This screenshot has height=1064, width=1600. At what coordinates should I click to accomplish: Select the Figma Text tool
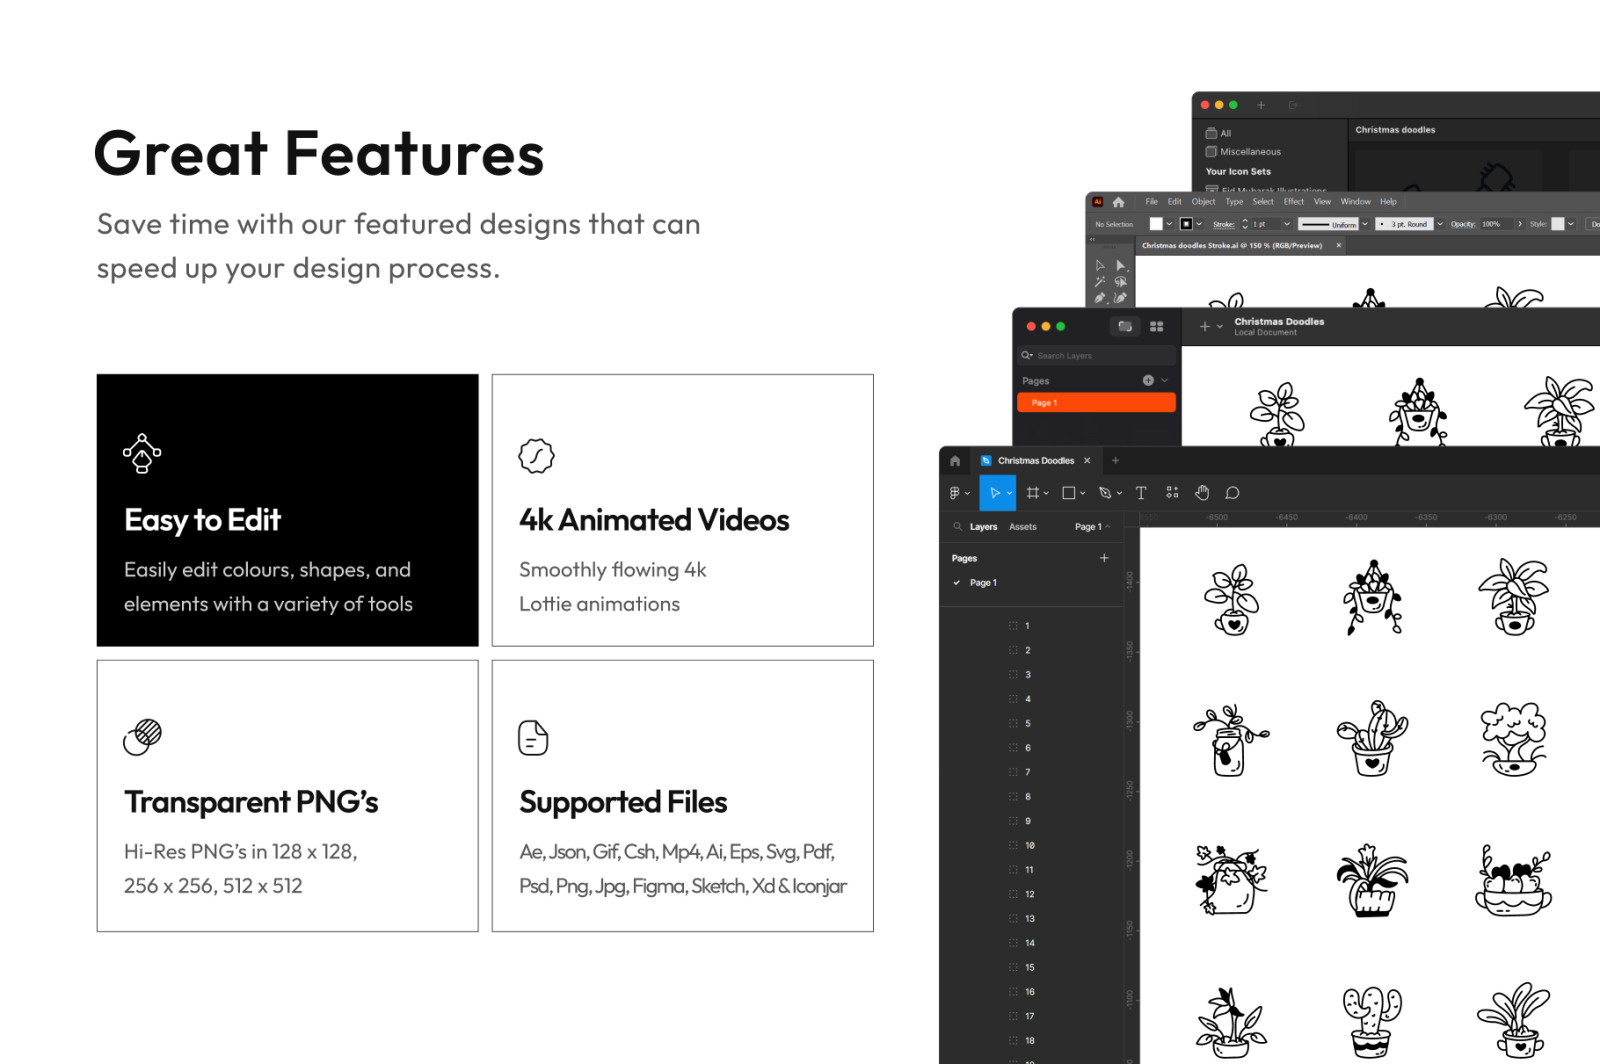point(1140,493)
